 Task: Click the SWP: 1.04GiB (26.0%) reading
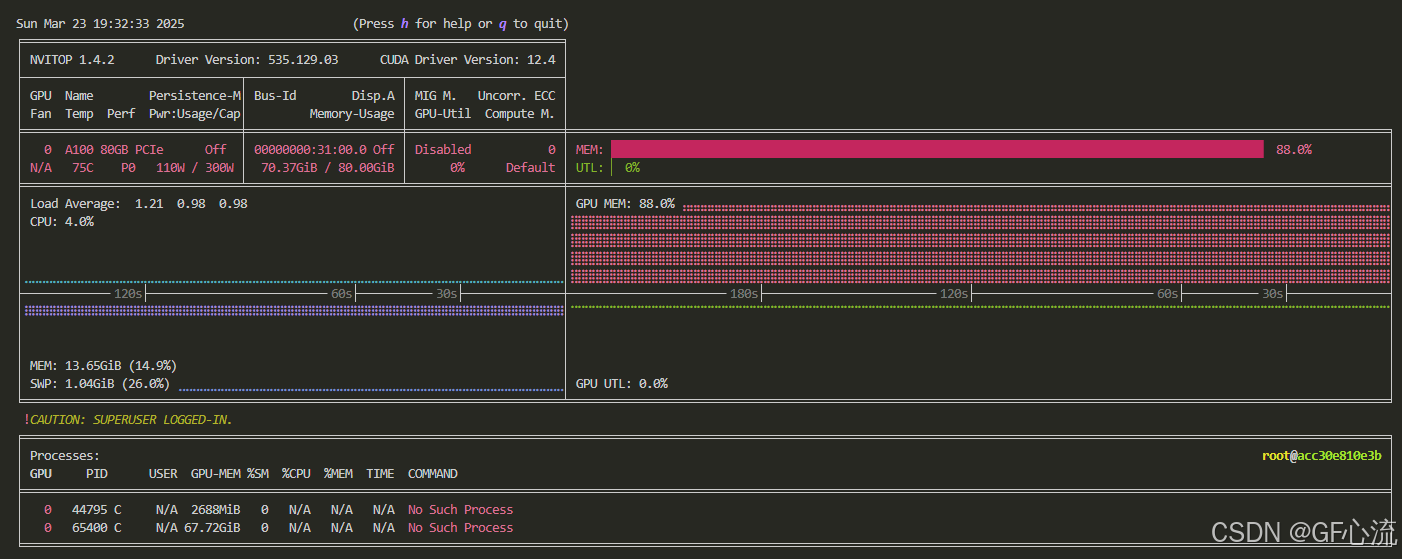point(100,384)
